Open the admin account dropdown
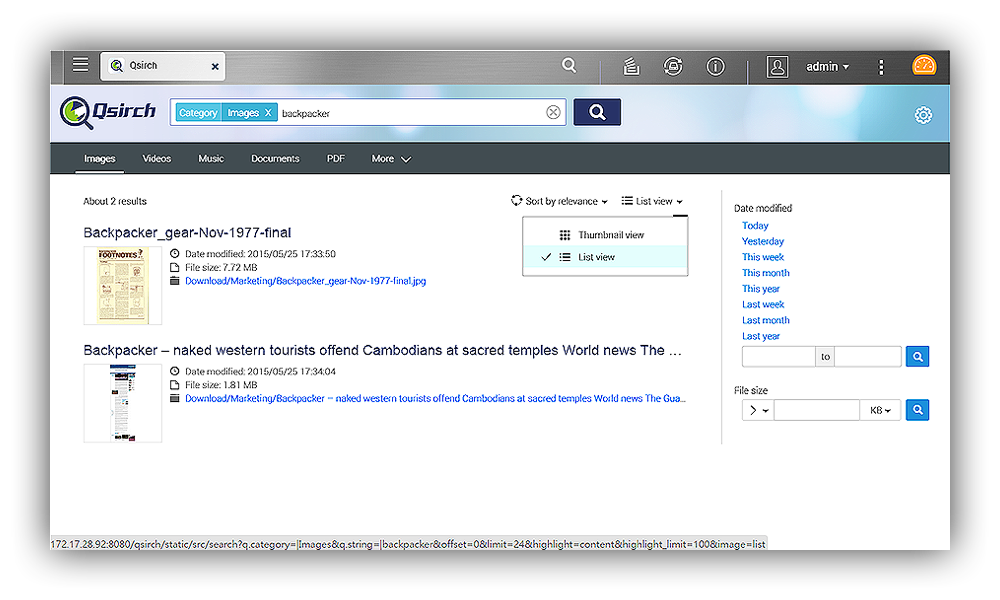This screenshot has width=1000, height=600. 827,66
